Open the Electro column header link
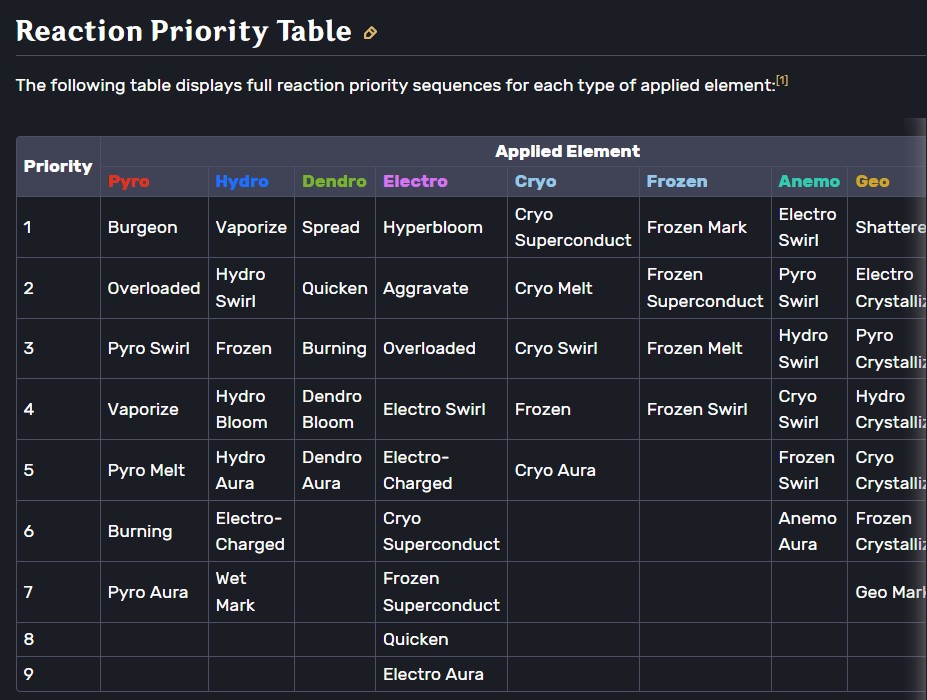The height and width of the screenshot is (700, 927). [x=415, y=181]
